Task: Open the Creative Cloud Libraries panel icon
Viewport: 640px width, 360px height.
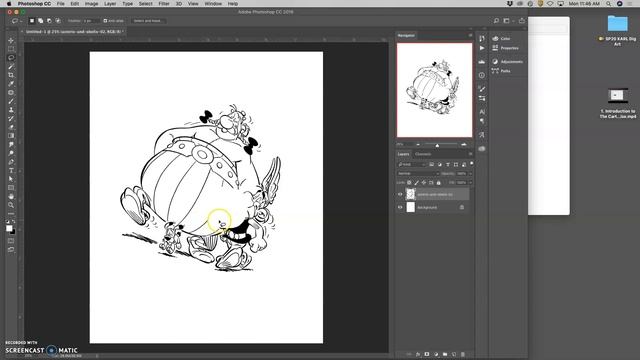Action: [482, 149]
